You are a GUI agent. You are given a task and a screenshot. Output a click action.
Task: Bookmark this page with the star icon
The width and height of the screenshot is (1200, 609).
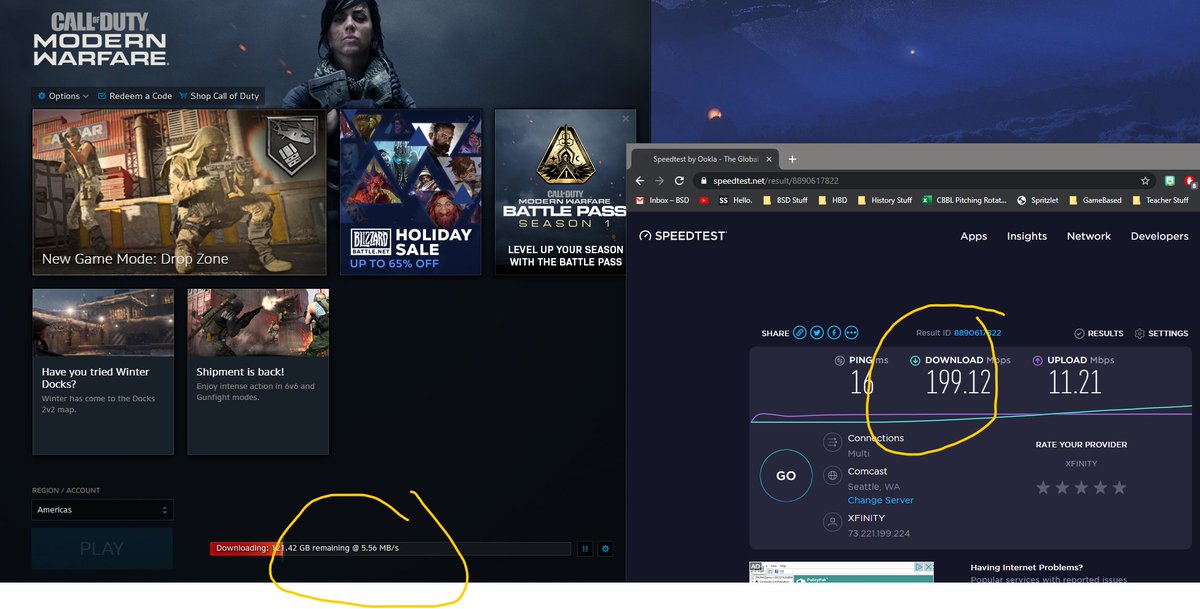click(1144, 181)
